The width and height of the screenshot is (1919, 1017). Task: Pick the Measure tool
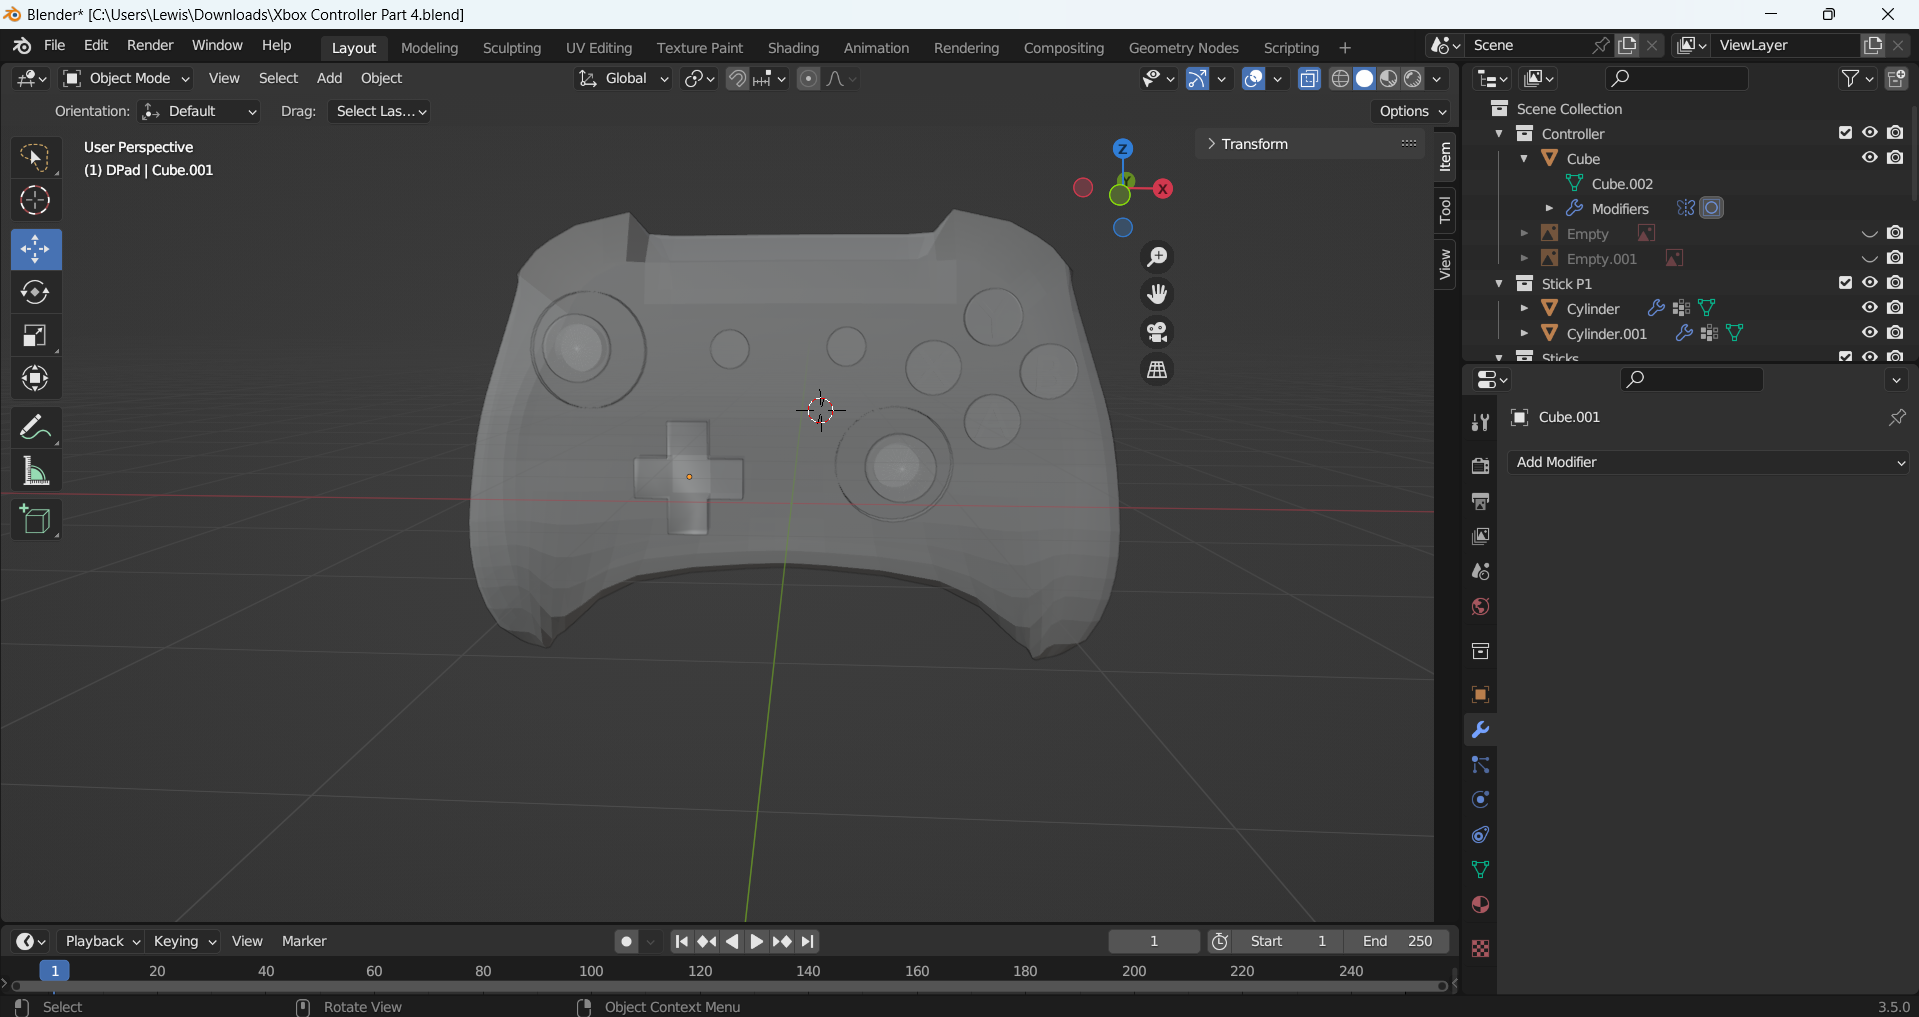tap(35, 471)
